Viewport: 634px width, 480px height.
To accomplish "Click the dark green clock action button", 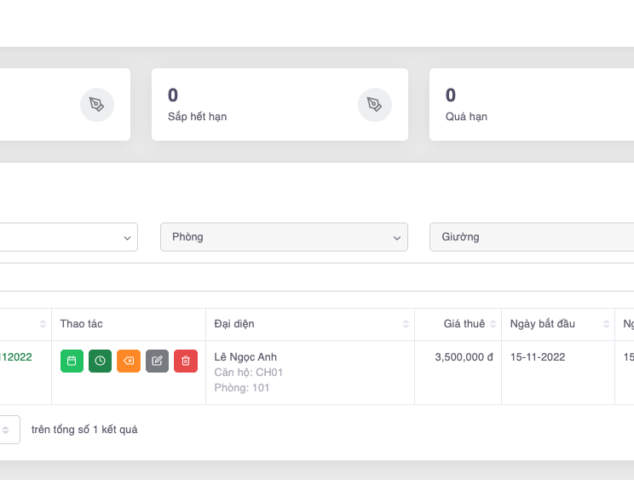I will [x=100, y=361].
